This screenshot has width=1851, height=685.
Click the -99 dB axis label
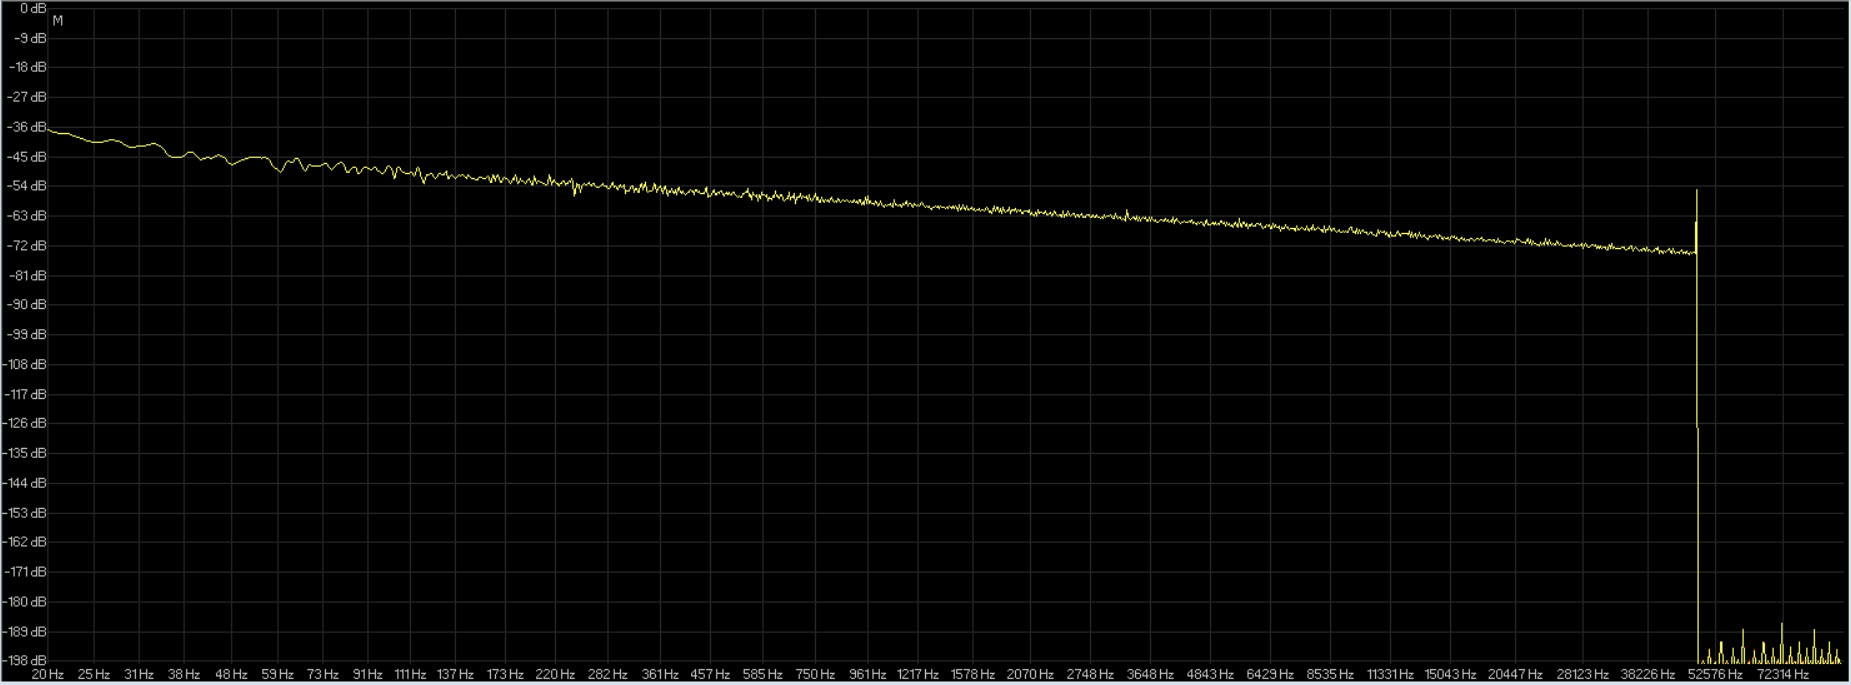pyautogui.click(x=27, y=334)
